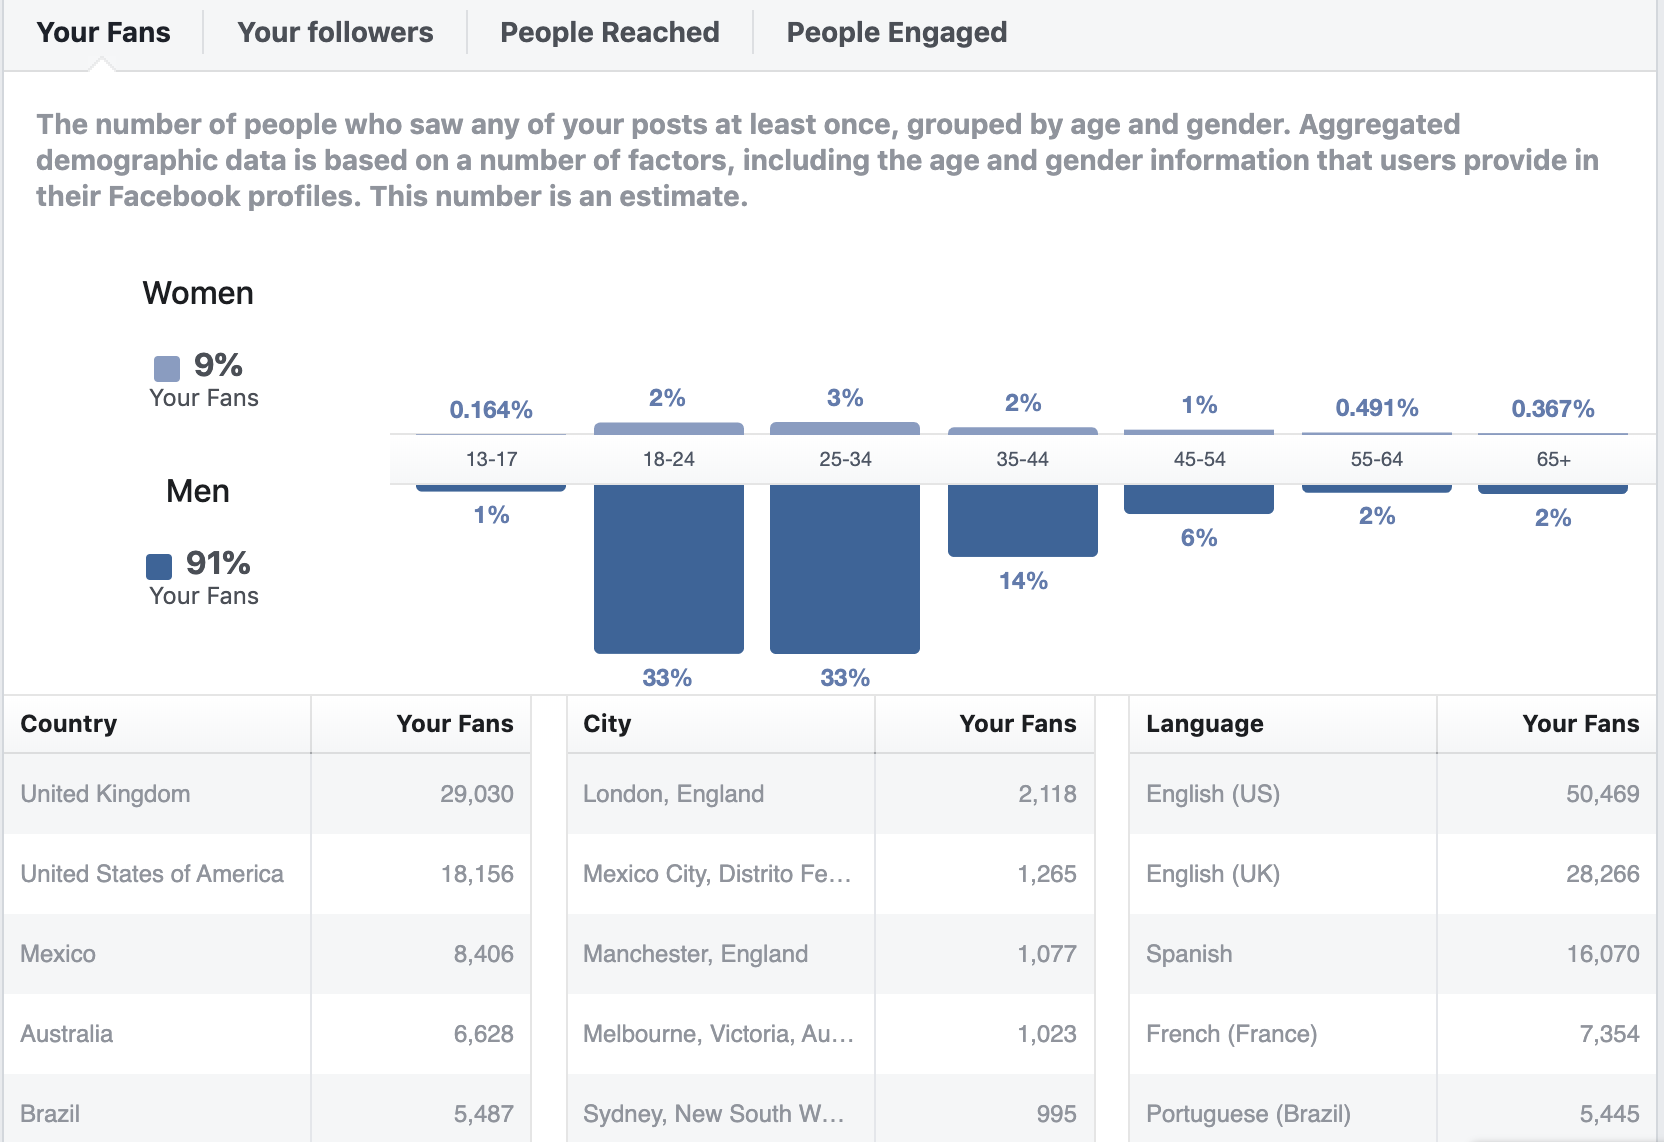Click the Spanish language row
Screen dimensions: 1664x1142
coord(1393,954)
